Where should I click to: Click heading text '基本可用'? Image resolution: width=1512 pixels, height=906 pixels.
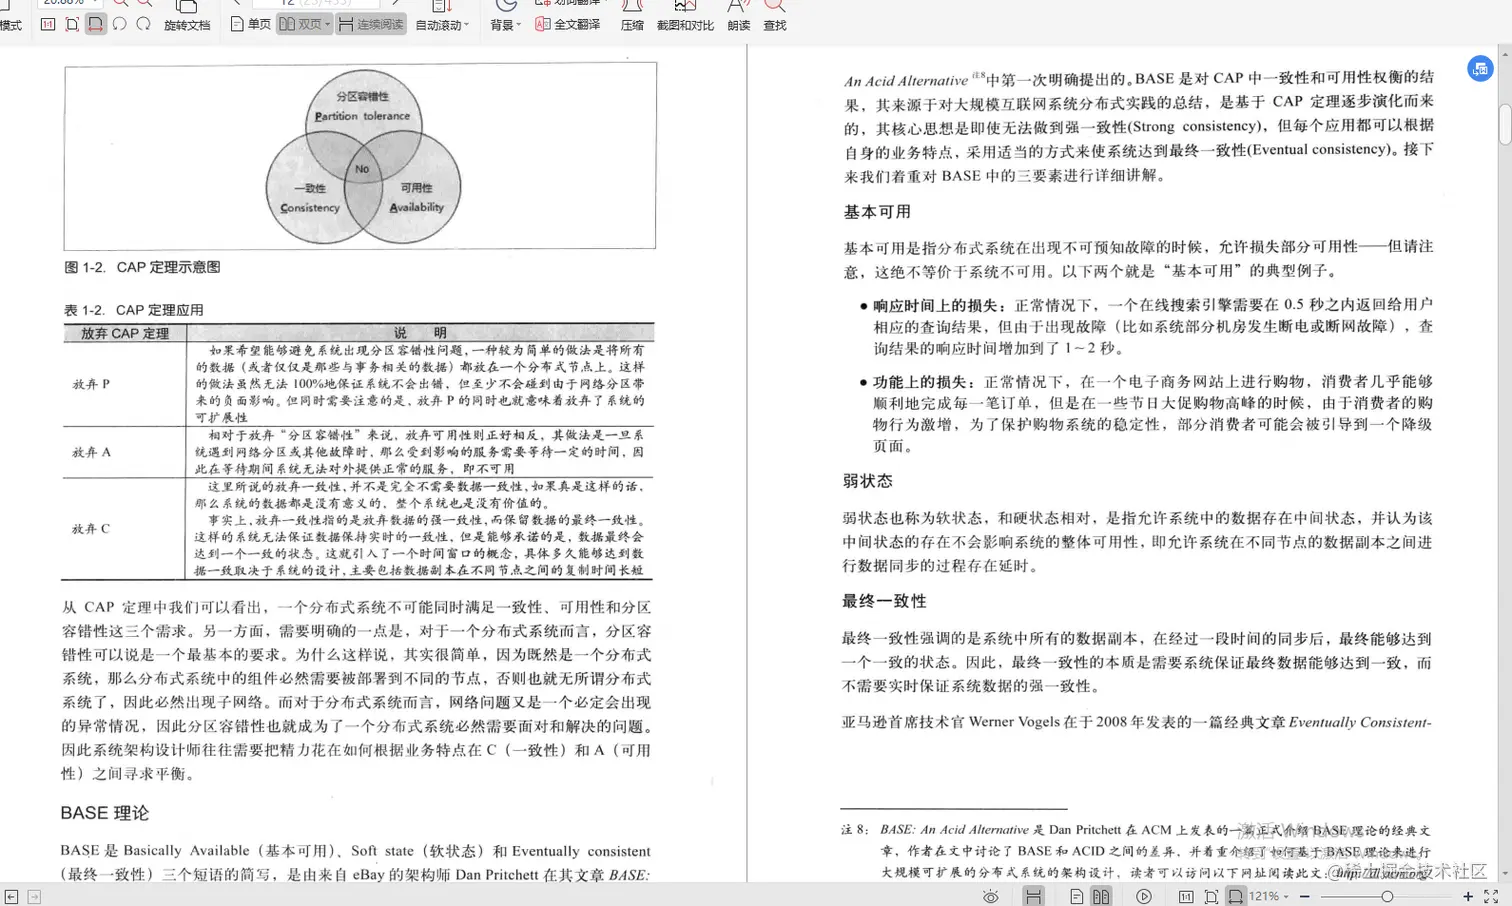[877, 212]
